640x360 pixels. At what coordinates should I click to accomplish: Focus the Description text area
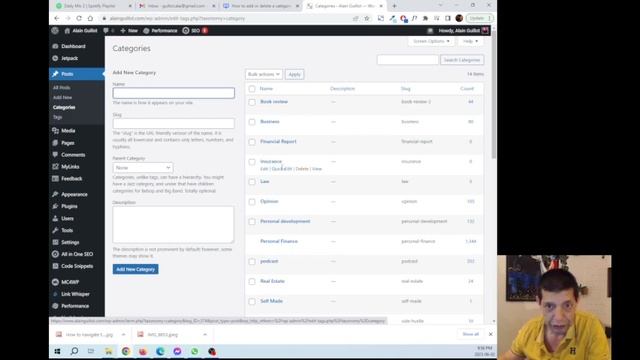click(173, 224)
